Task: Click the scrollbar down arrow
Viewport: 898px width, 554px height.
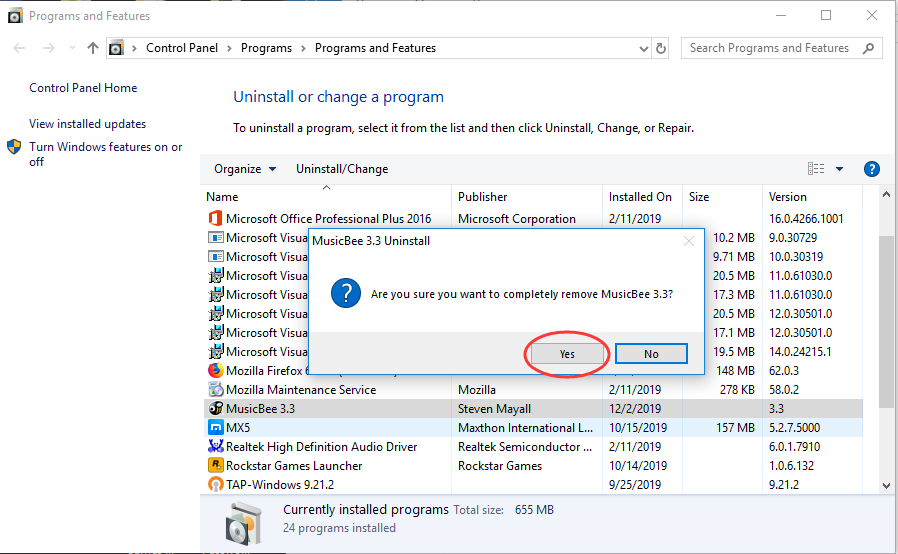Action: pos(886,486)
